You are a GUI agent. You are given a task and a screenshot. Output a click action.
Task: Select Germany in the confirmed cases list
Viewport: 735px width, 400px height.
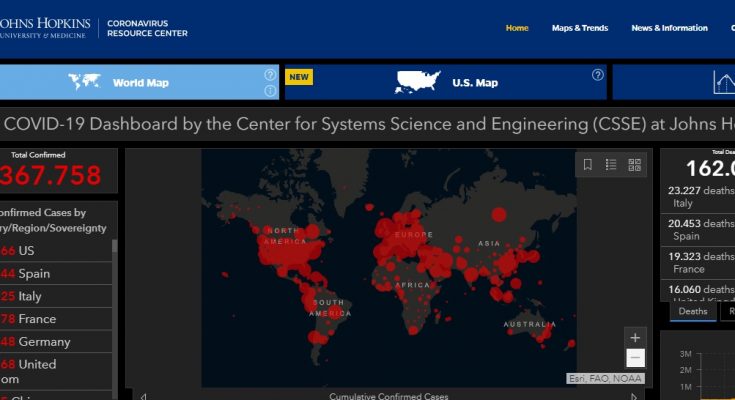[x=56, y=342]
